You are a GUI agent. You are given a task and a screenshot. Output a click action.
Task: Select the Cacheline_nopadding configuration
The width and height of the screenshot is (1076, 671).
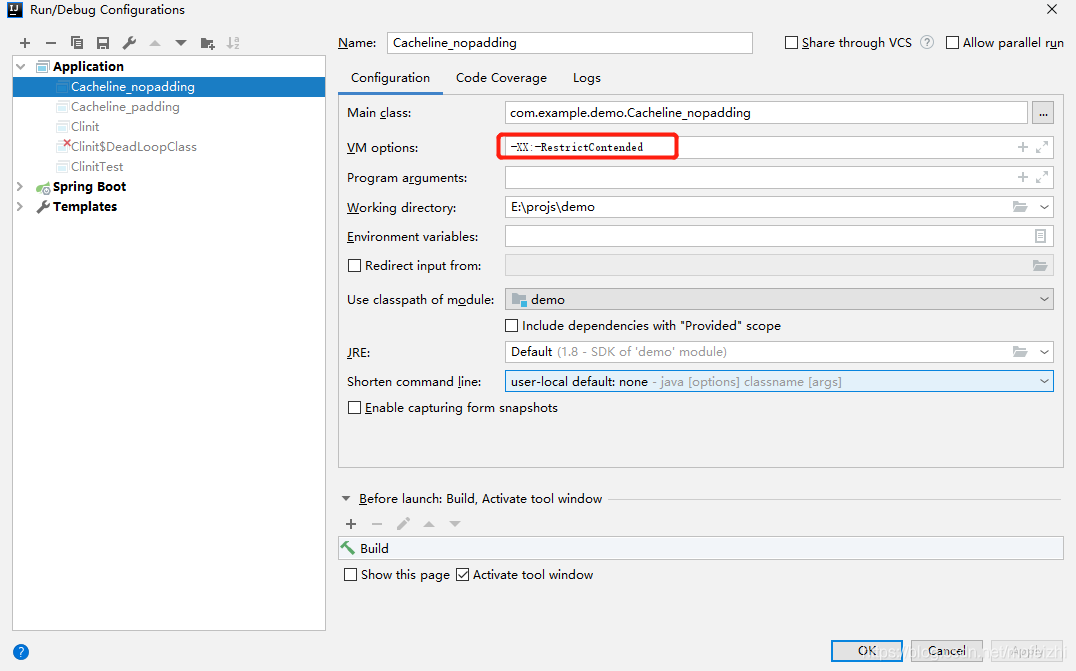[x=169, y=86]
